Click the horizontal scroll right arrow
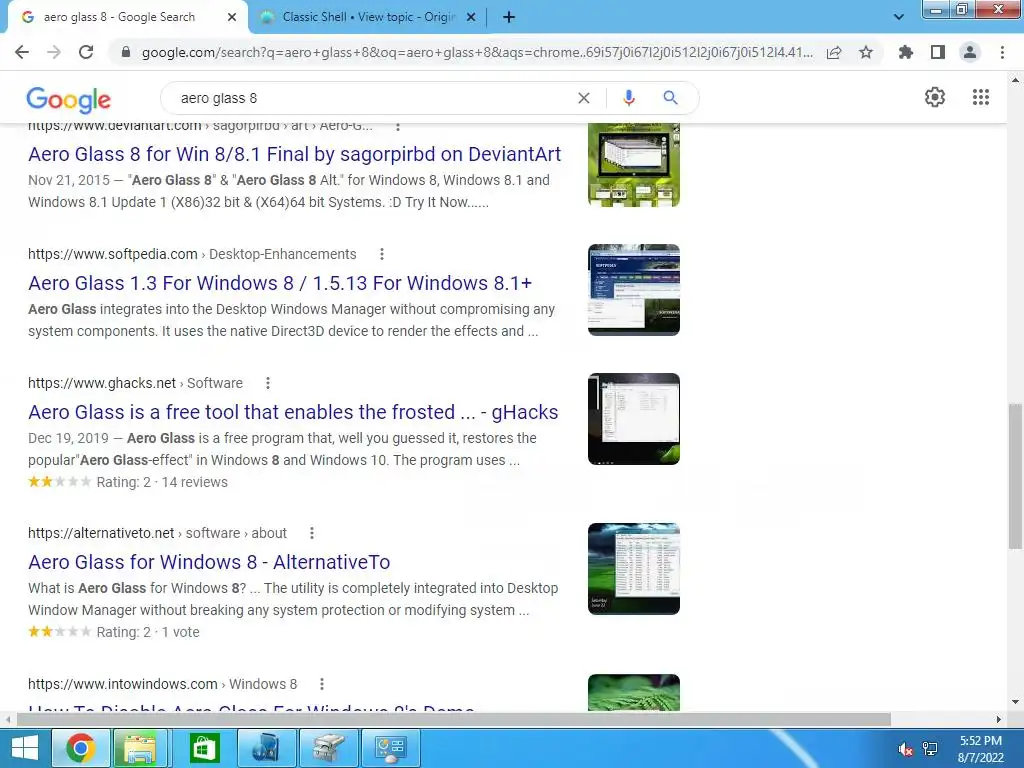Screen dimensions: 1024x768 coord(999,720)
